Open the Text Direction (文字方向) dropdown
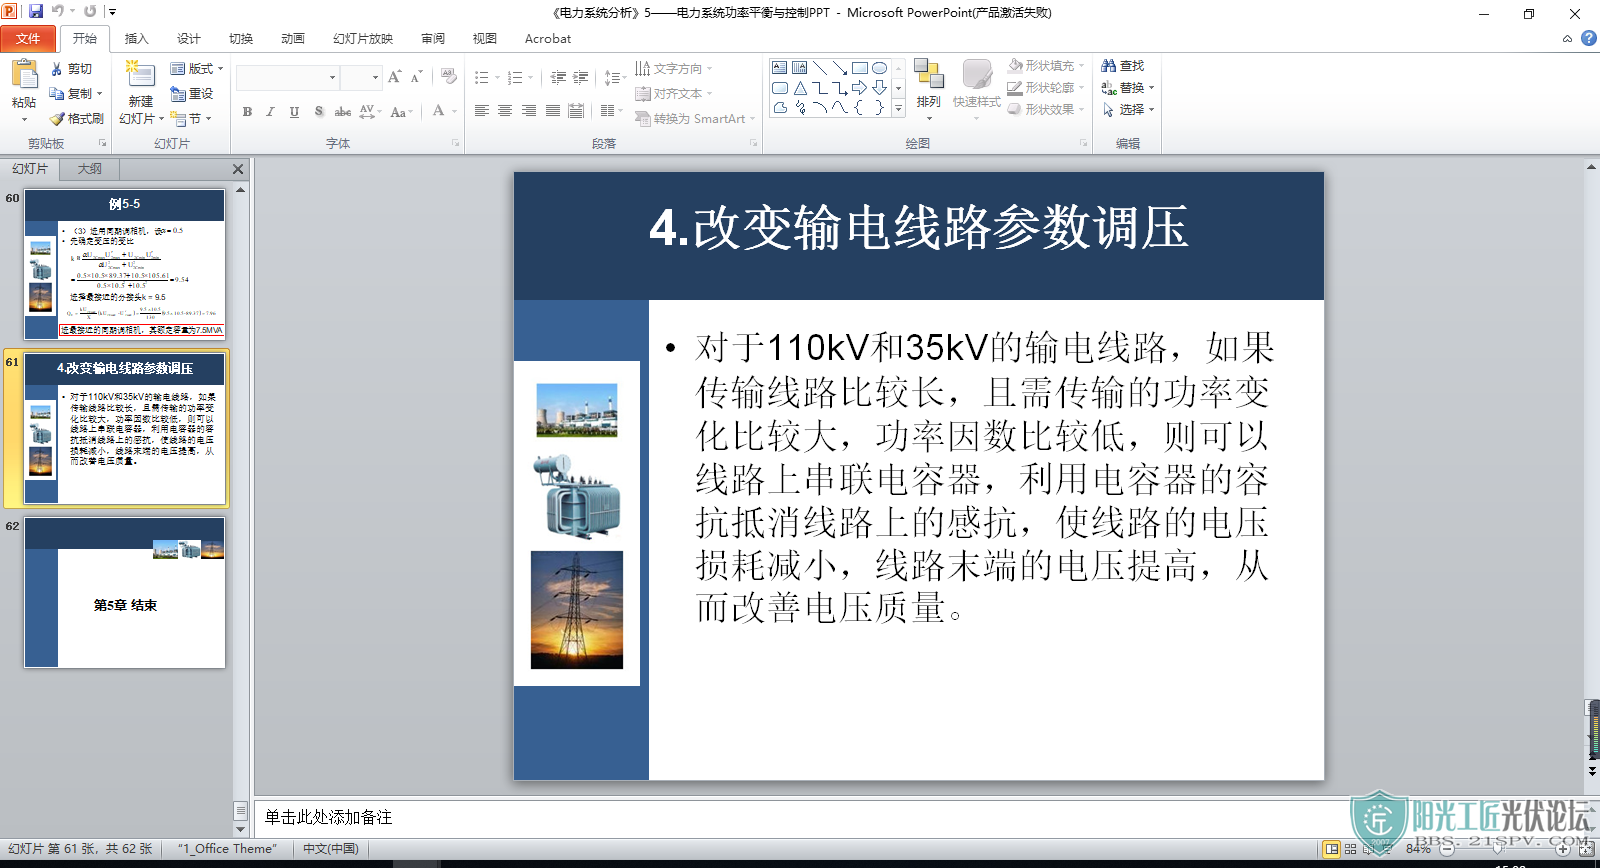Screen dimensions: 1600x868 click(x=674, y=68)
